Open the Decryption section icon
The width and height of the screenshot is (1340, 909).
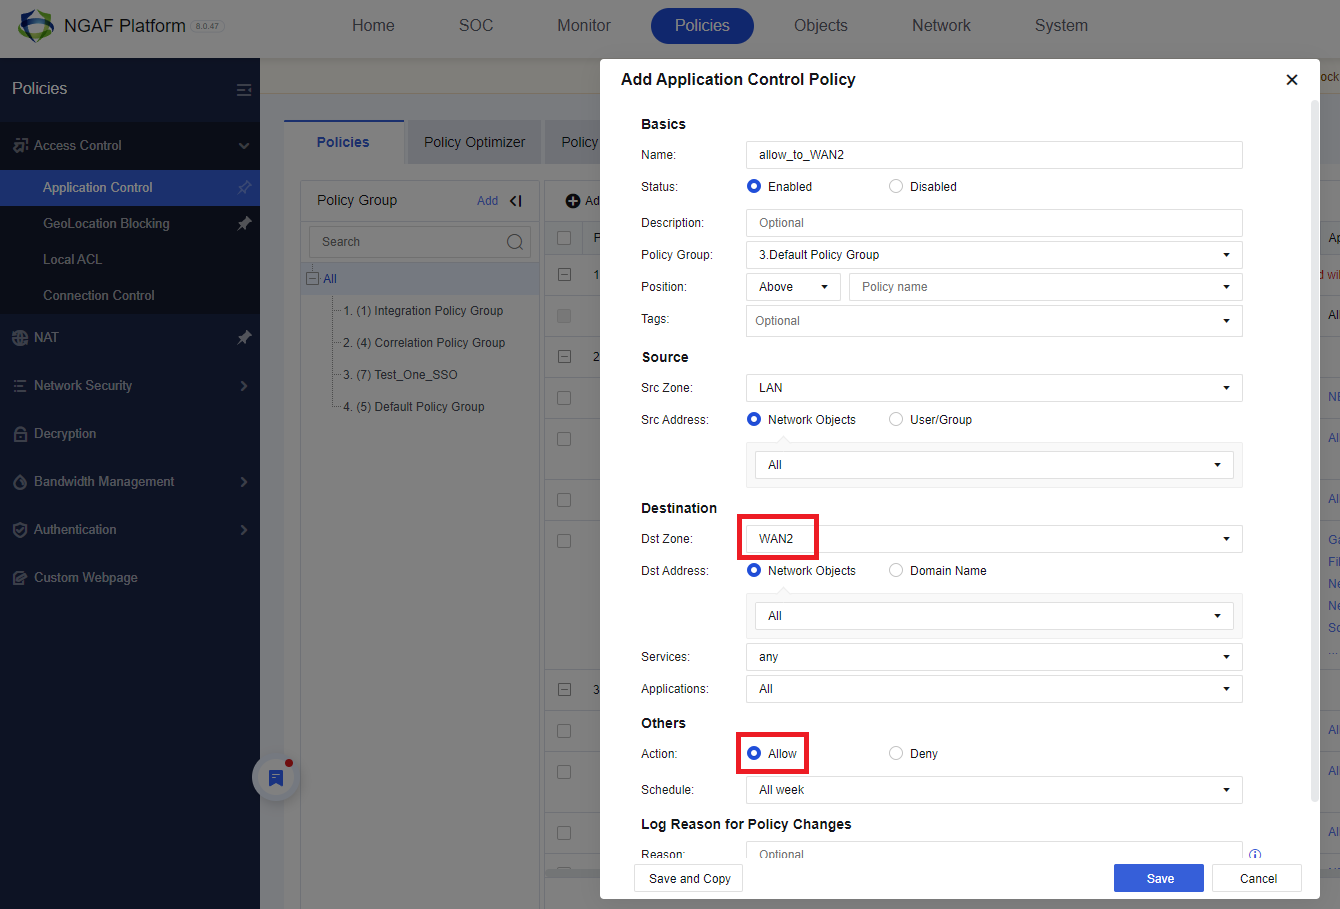[x=19, y=433]
